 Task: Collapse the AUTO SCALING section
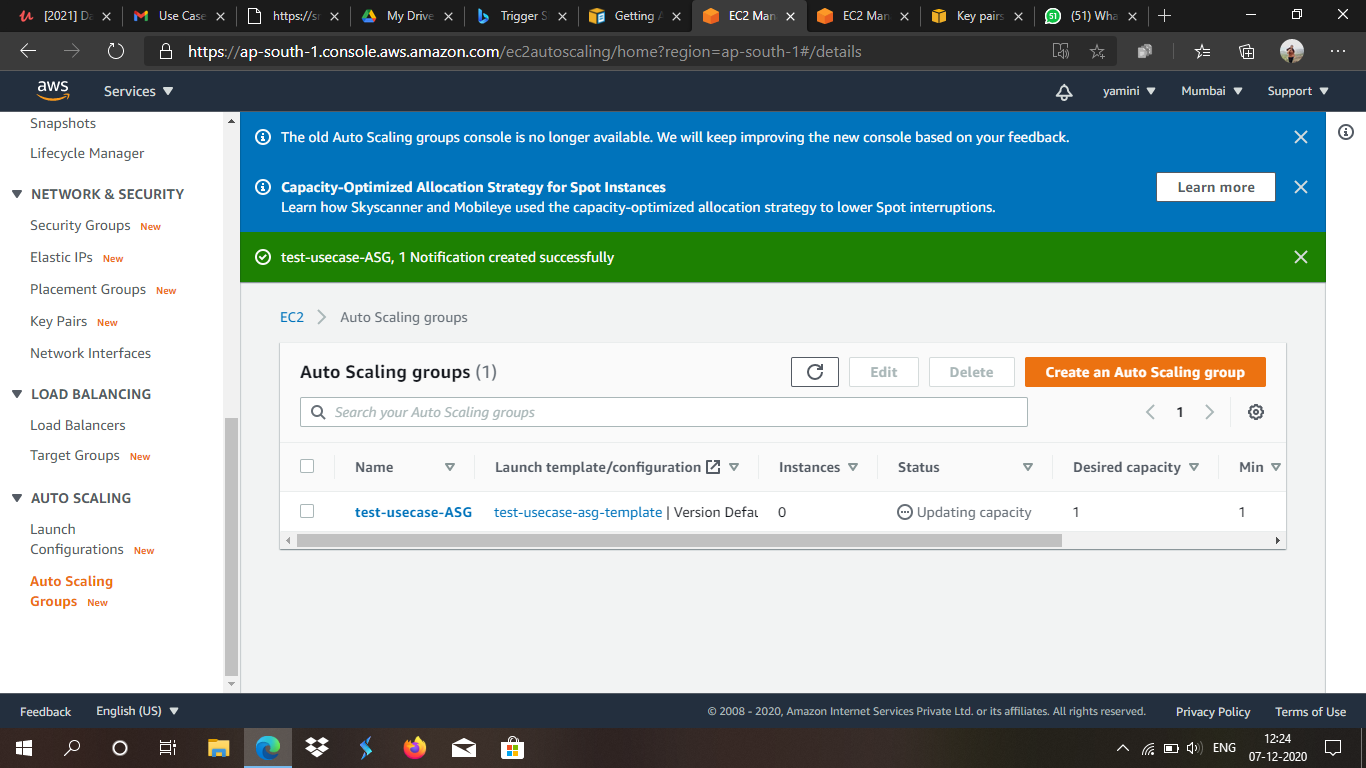(x=17, y=498)
